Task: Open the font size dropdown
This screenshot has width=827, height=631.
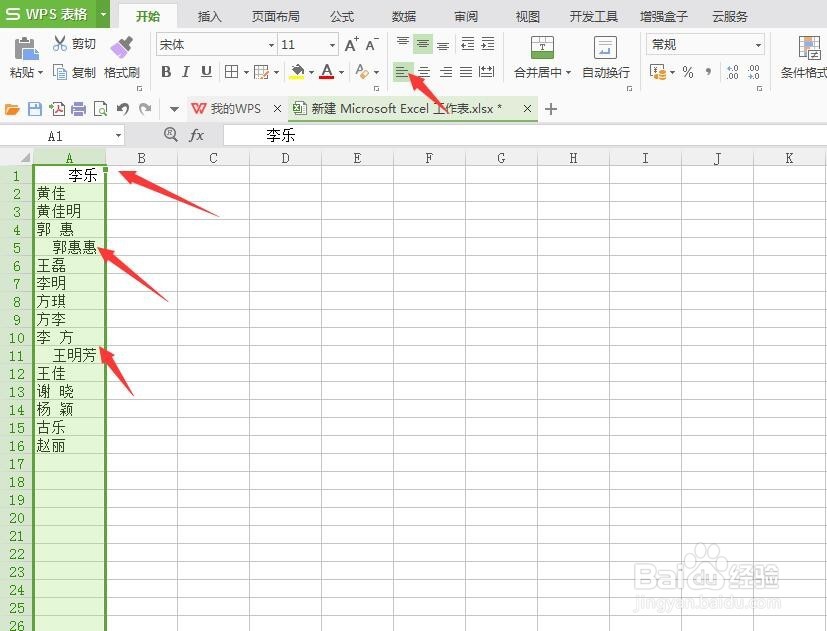Action: [x=332, y=45]
